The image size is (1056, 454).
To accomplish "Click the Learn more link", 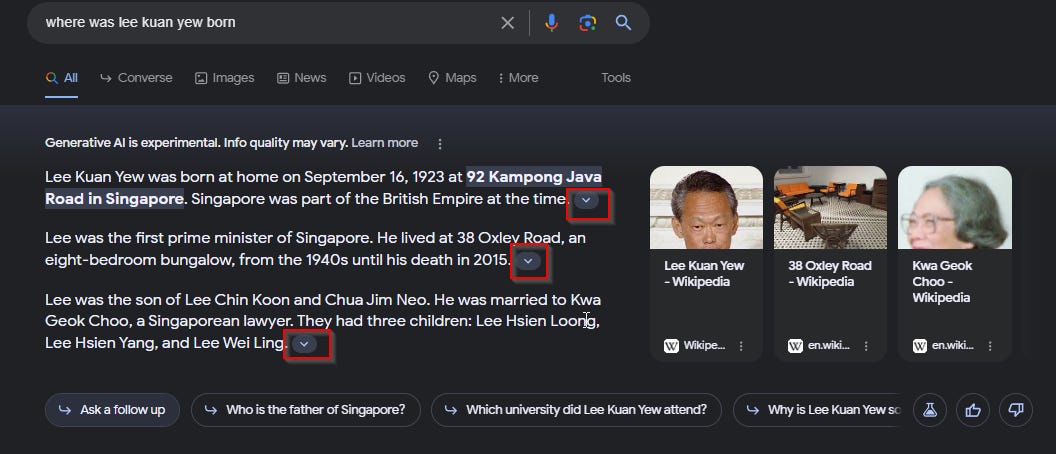I will [385, 143].
